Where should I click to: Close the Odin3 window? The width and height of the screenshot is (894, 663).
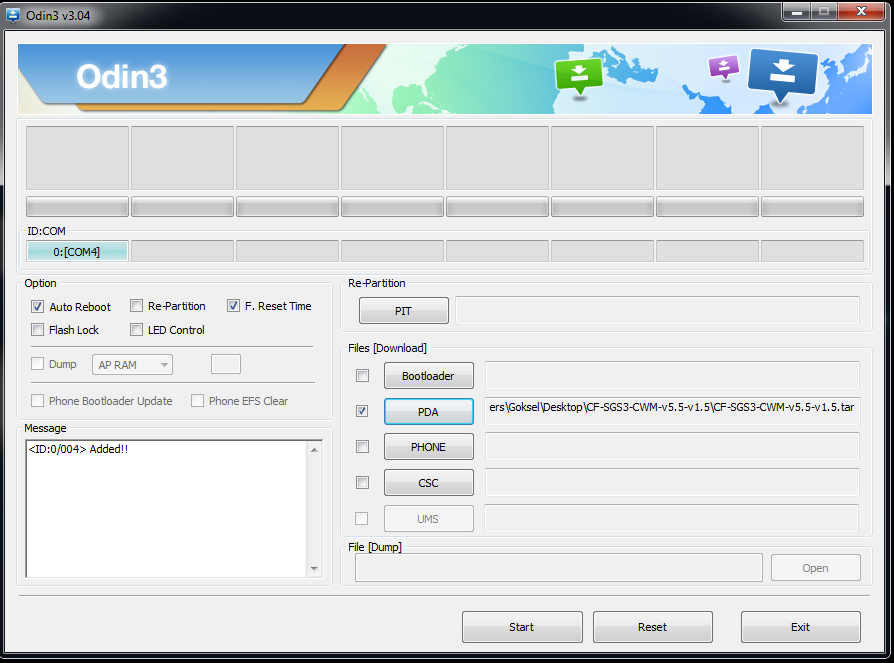(862, 11)
